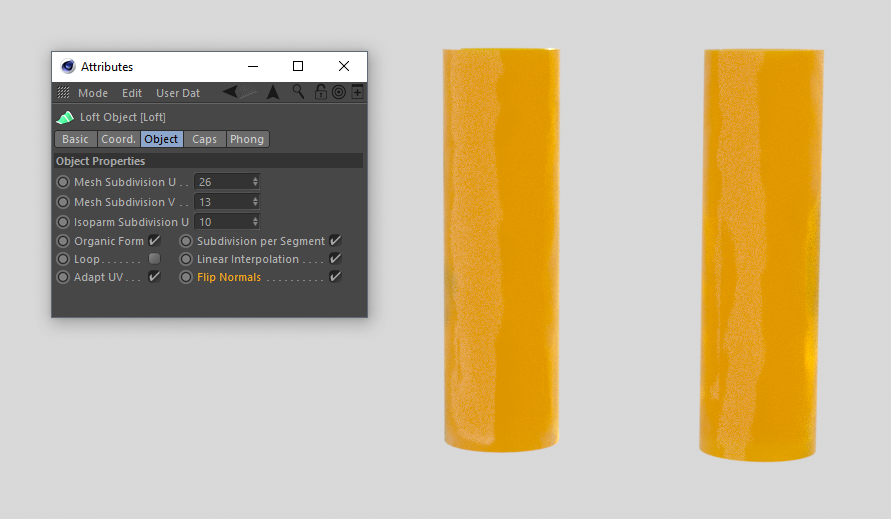
Task: Toggle Linear Interpolation checkbox
Action: click(335, 258)
